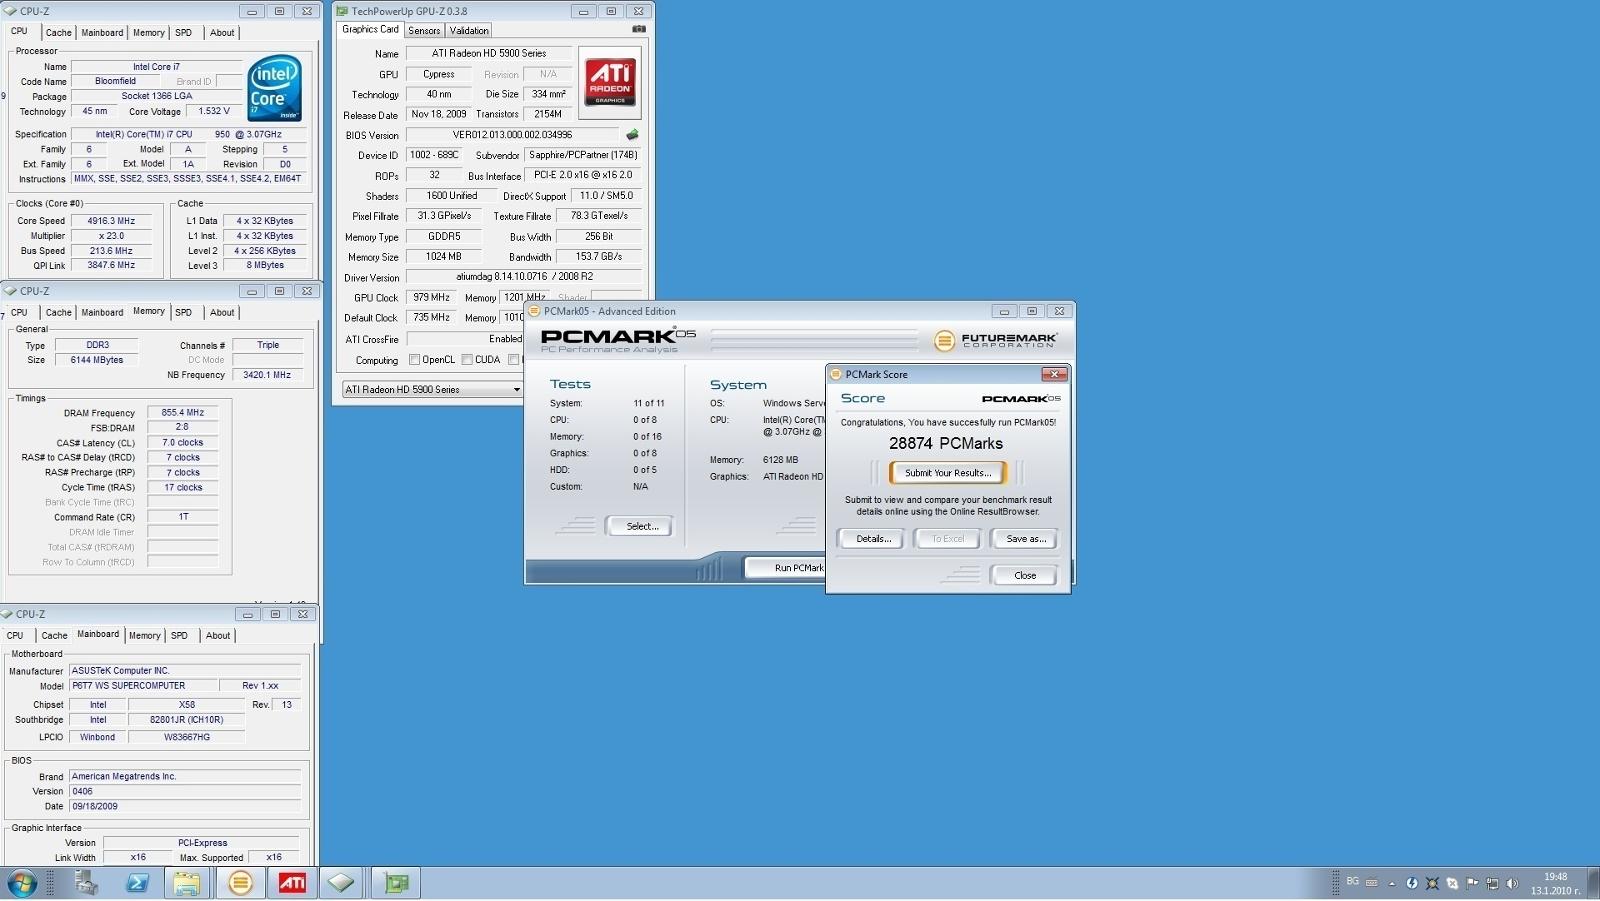The width and height of the screenshot is (1600, 901).
Task: Launch Server Manager from the taskbar
Action: [x=86, y=883]
